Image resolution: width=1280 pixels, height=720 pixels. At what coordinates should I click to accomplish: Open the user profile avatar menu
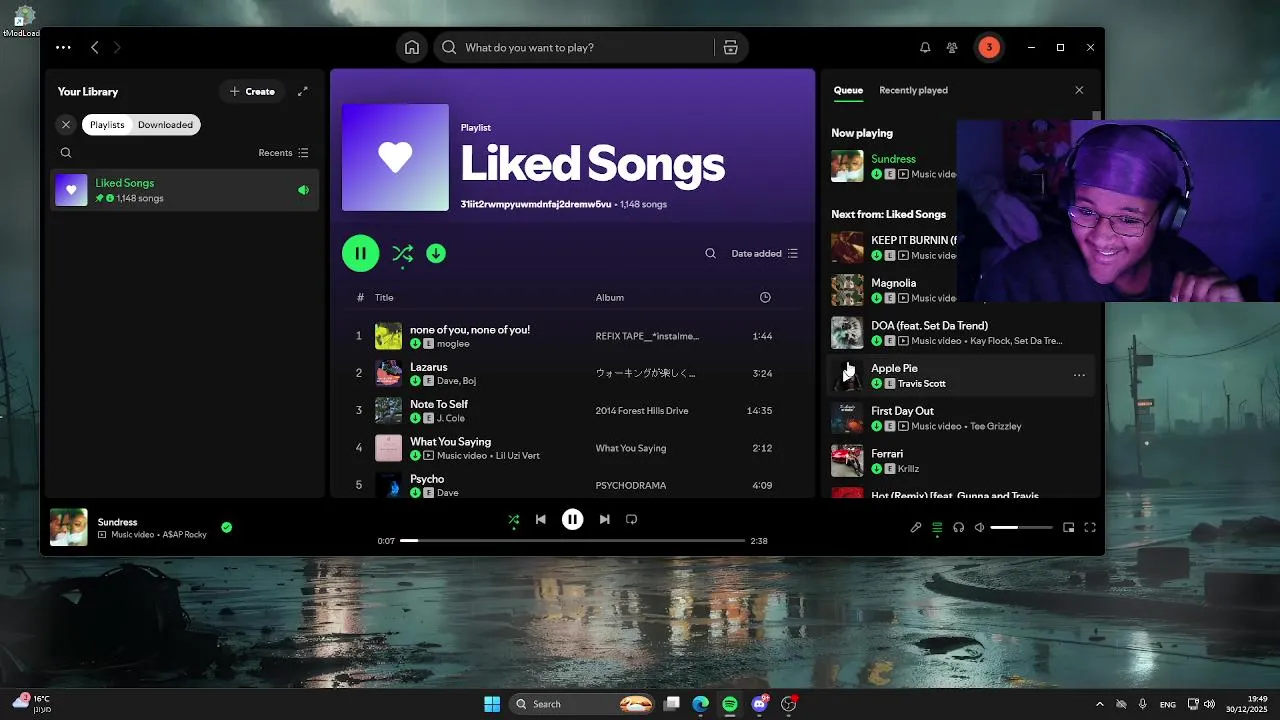coord(989,47)
